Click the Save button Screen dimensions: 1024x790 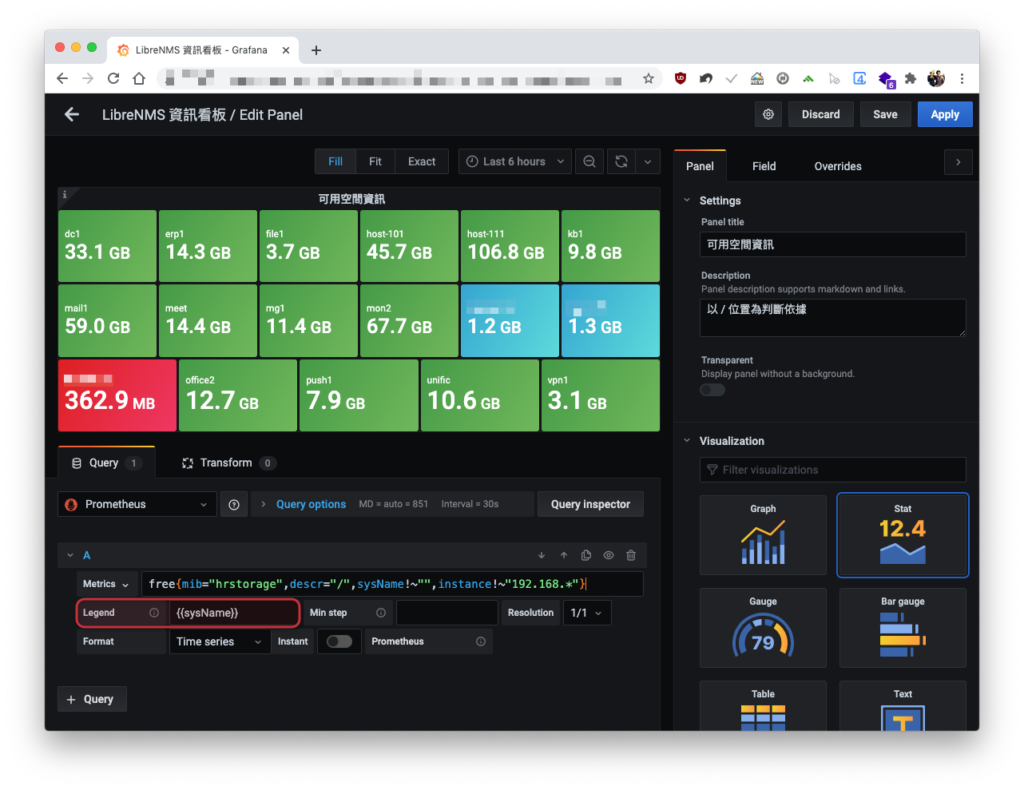coord(885,114)
